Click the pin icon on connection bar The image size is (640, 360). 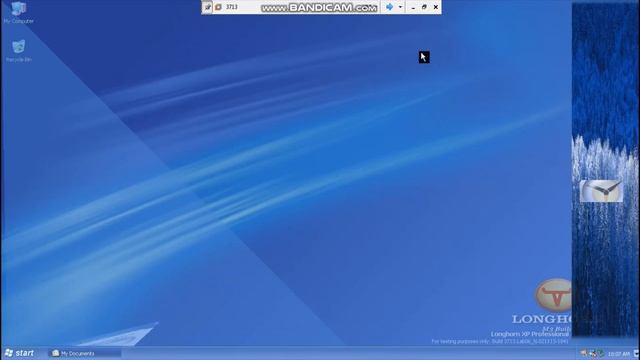click(207, 7)
